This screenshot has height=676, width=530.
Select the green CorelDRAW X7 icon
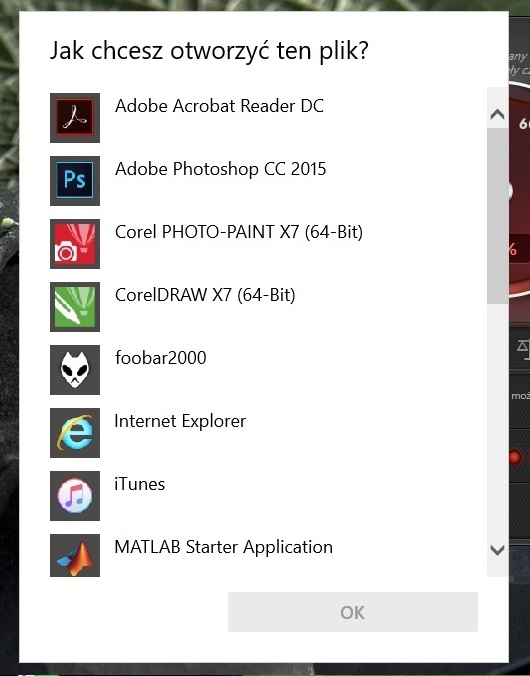click(75, 307)
